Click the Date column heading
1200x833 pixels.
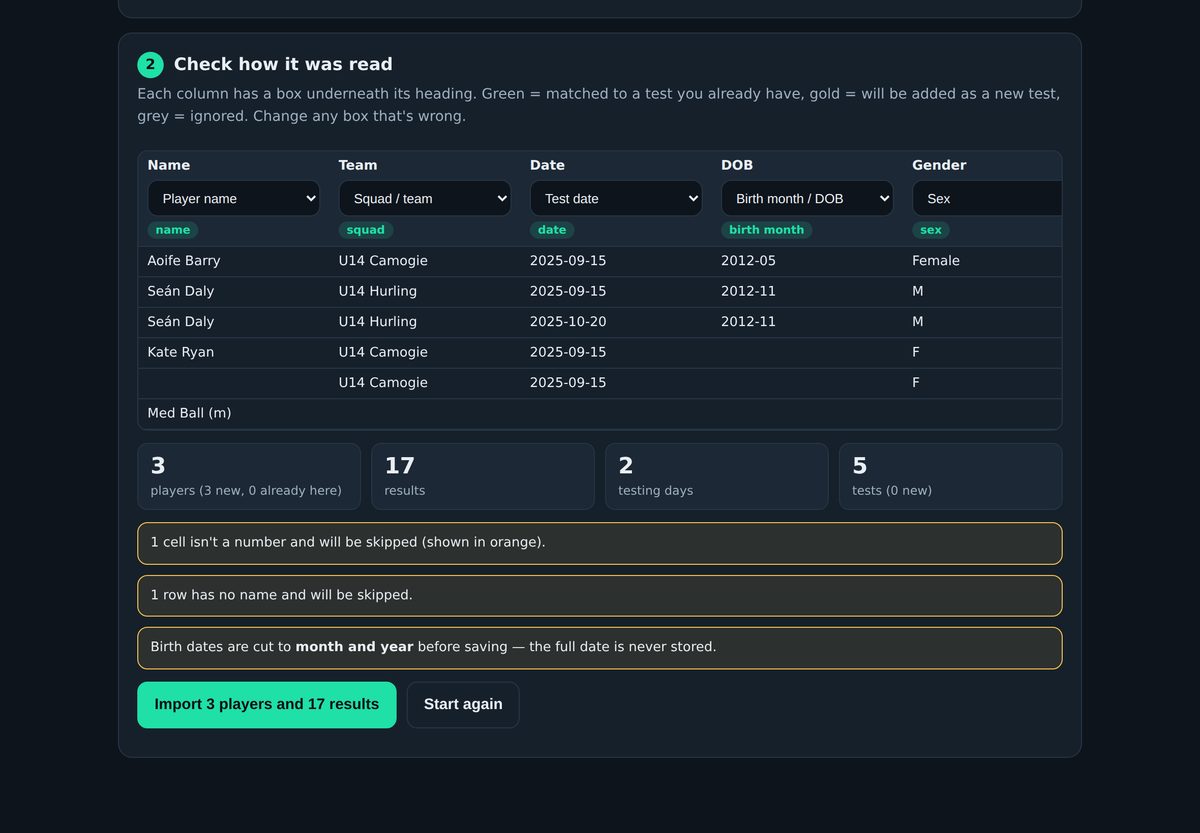click(x=547, y=165)
